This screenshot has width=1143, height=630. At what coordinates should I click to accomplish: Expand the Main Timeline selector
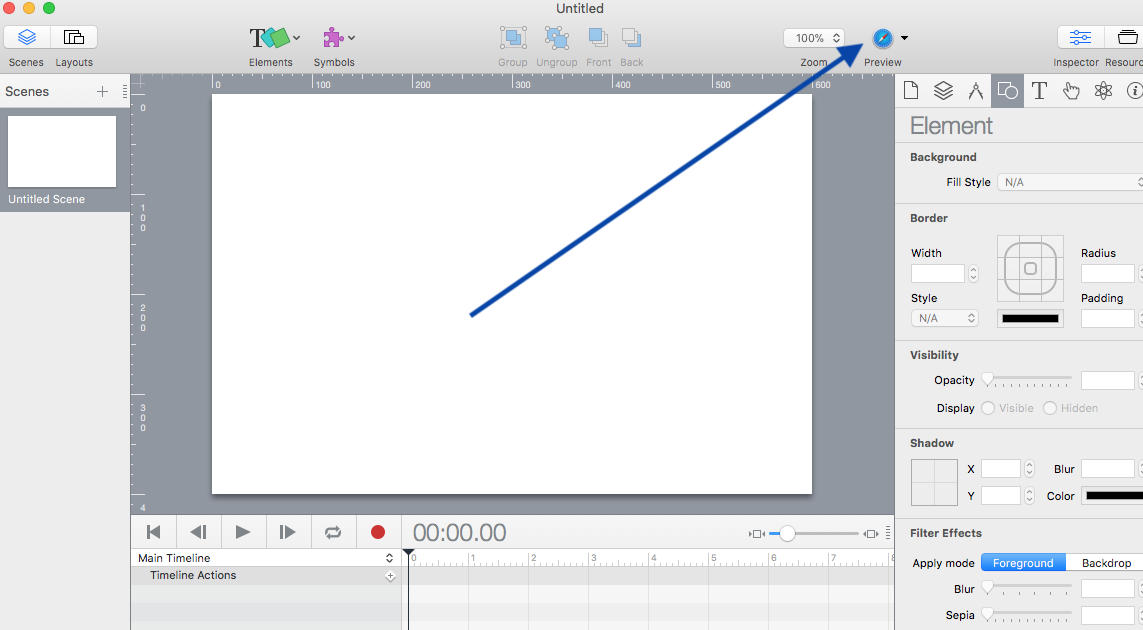(x=265, y=558)
